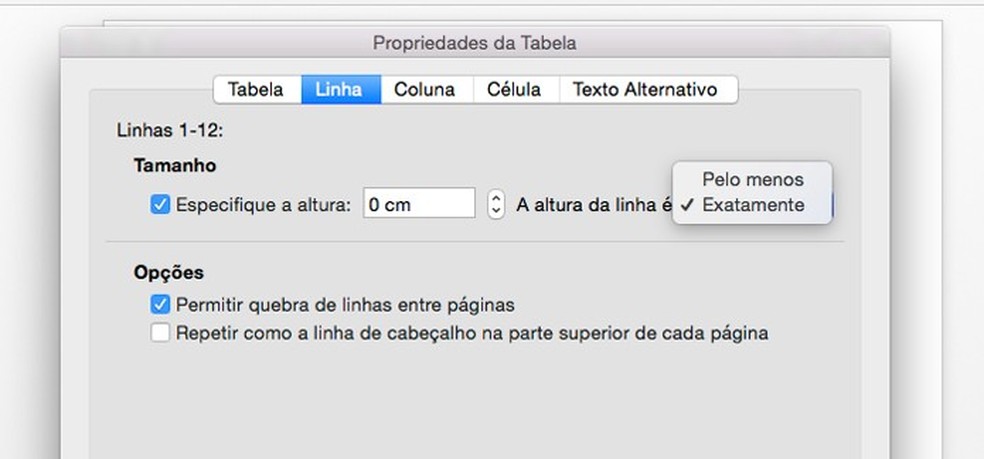Click the row height field showing 0 cm

[x=418, y=205]
